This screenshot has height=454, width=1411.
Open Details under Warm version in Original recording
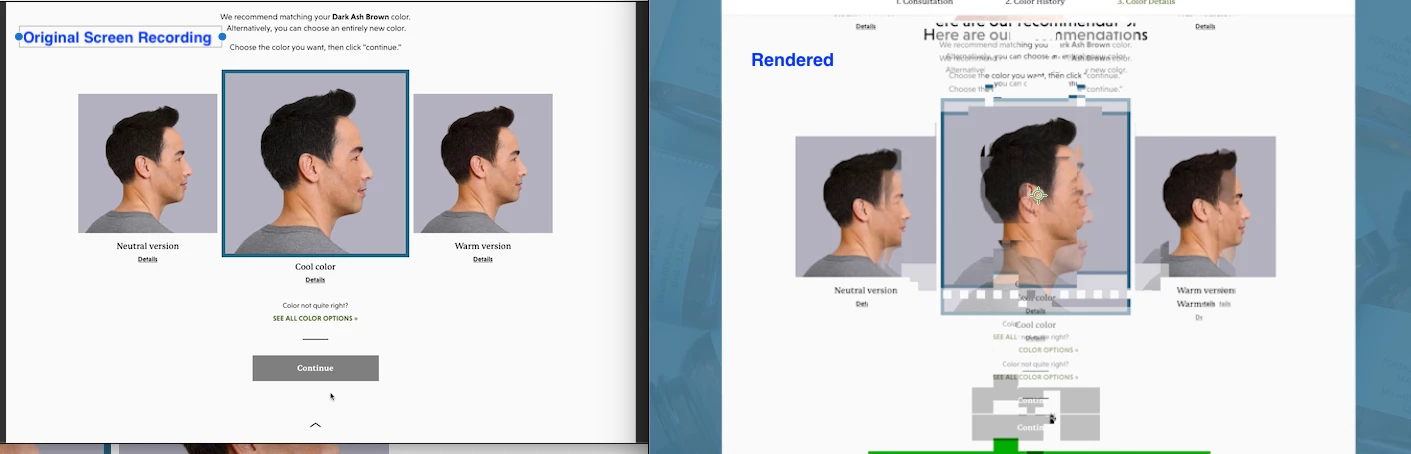coord(483,259)
